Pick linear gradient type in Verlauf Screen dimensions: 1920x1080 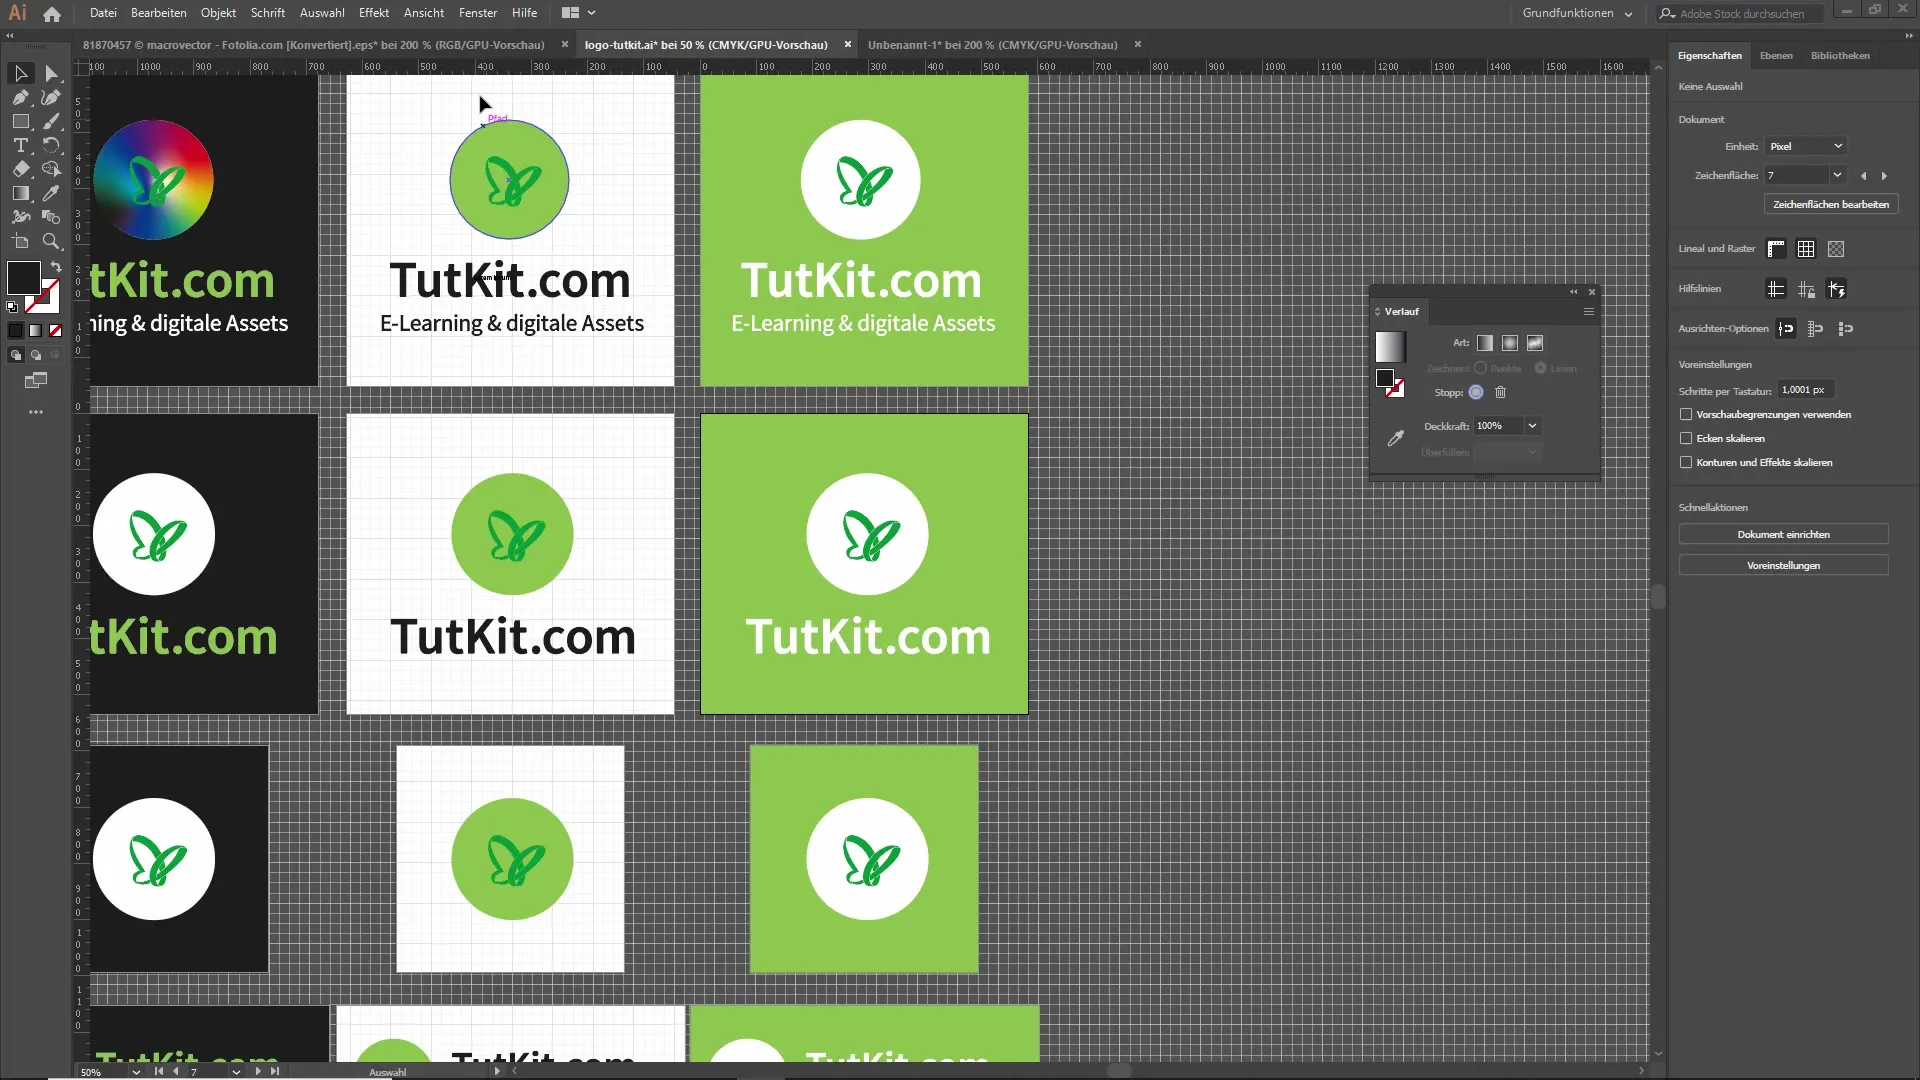[x=1485, y=343]
